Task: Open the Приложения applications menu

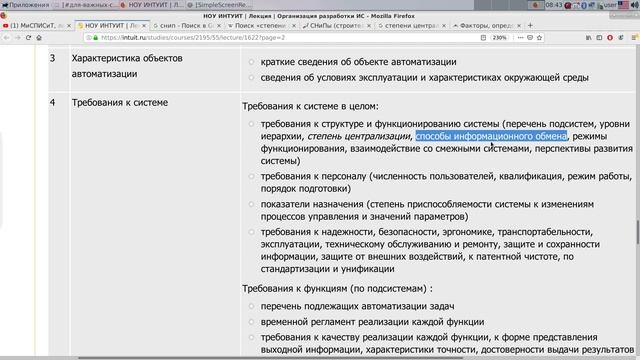Action: click(x=25, y=5)
